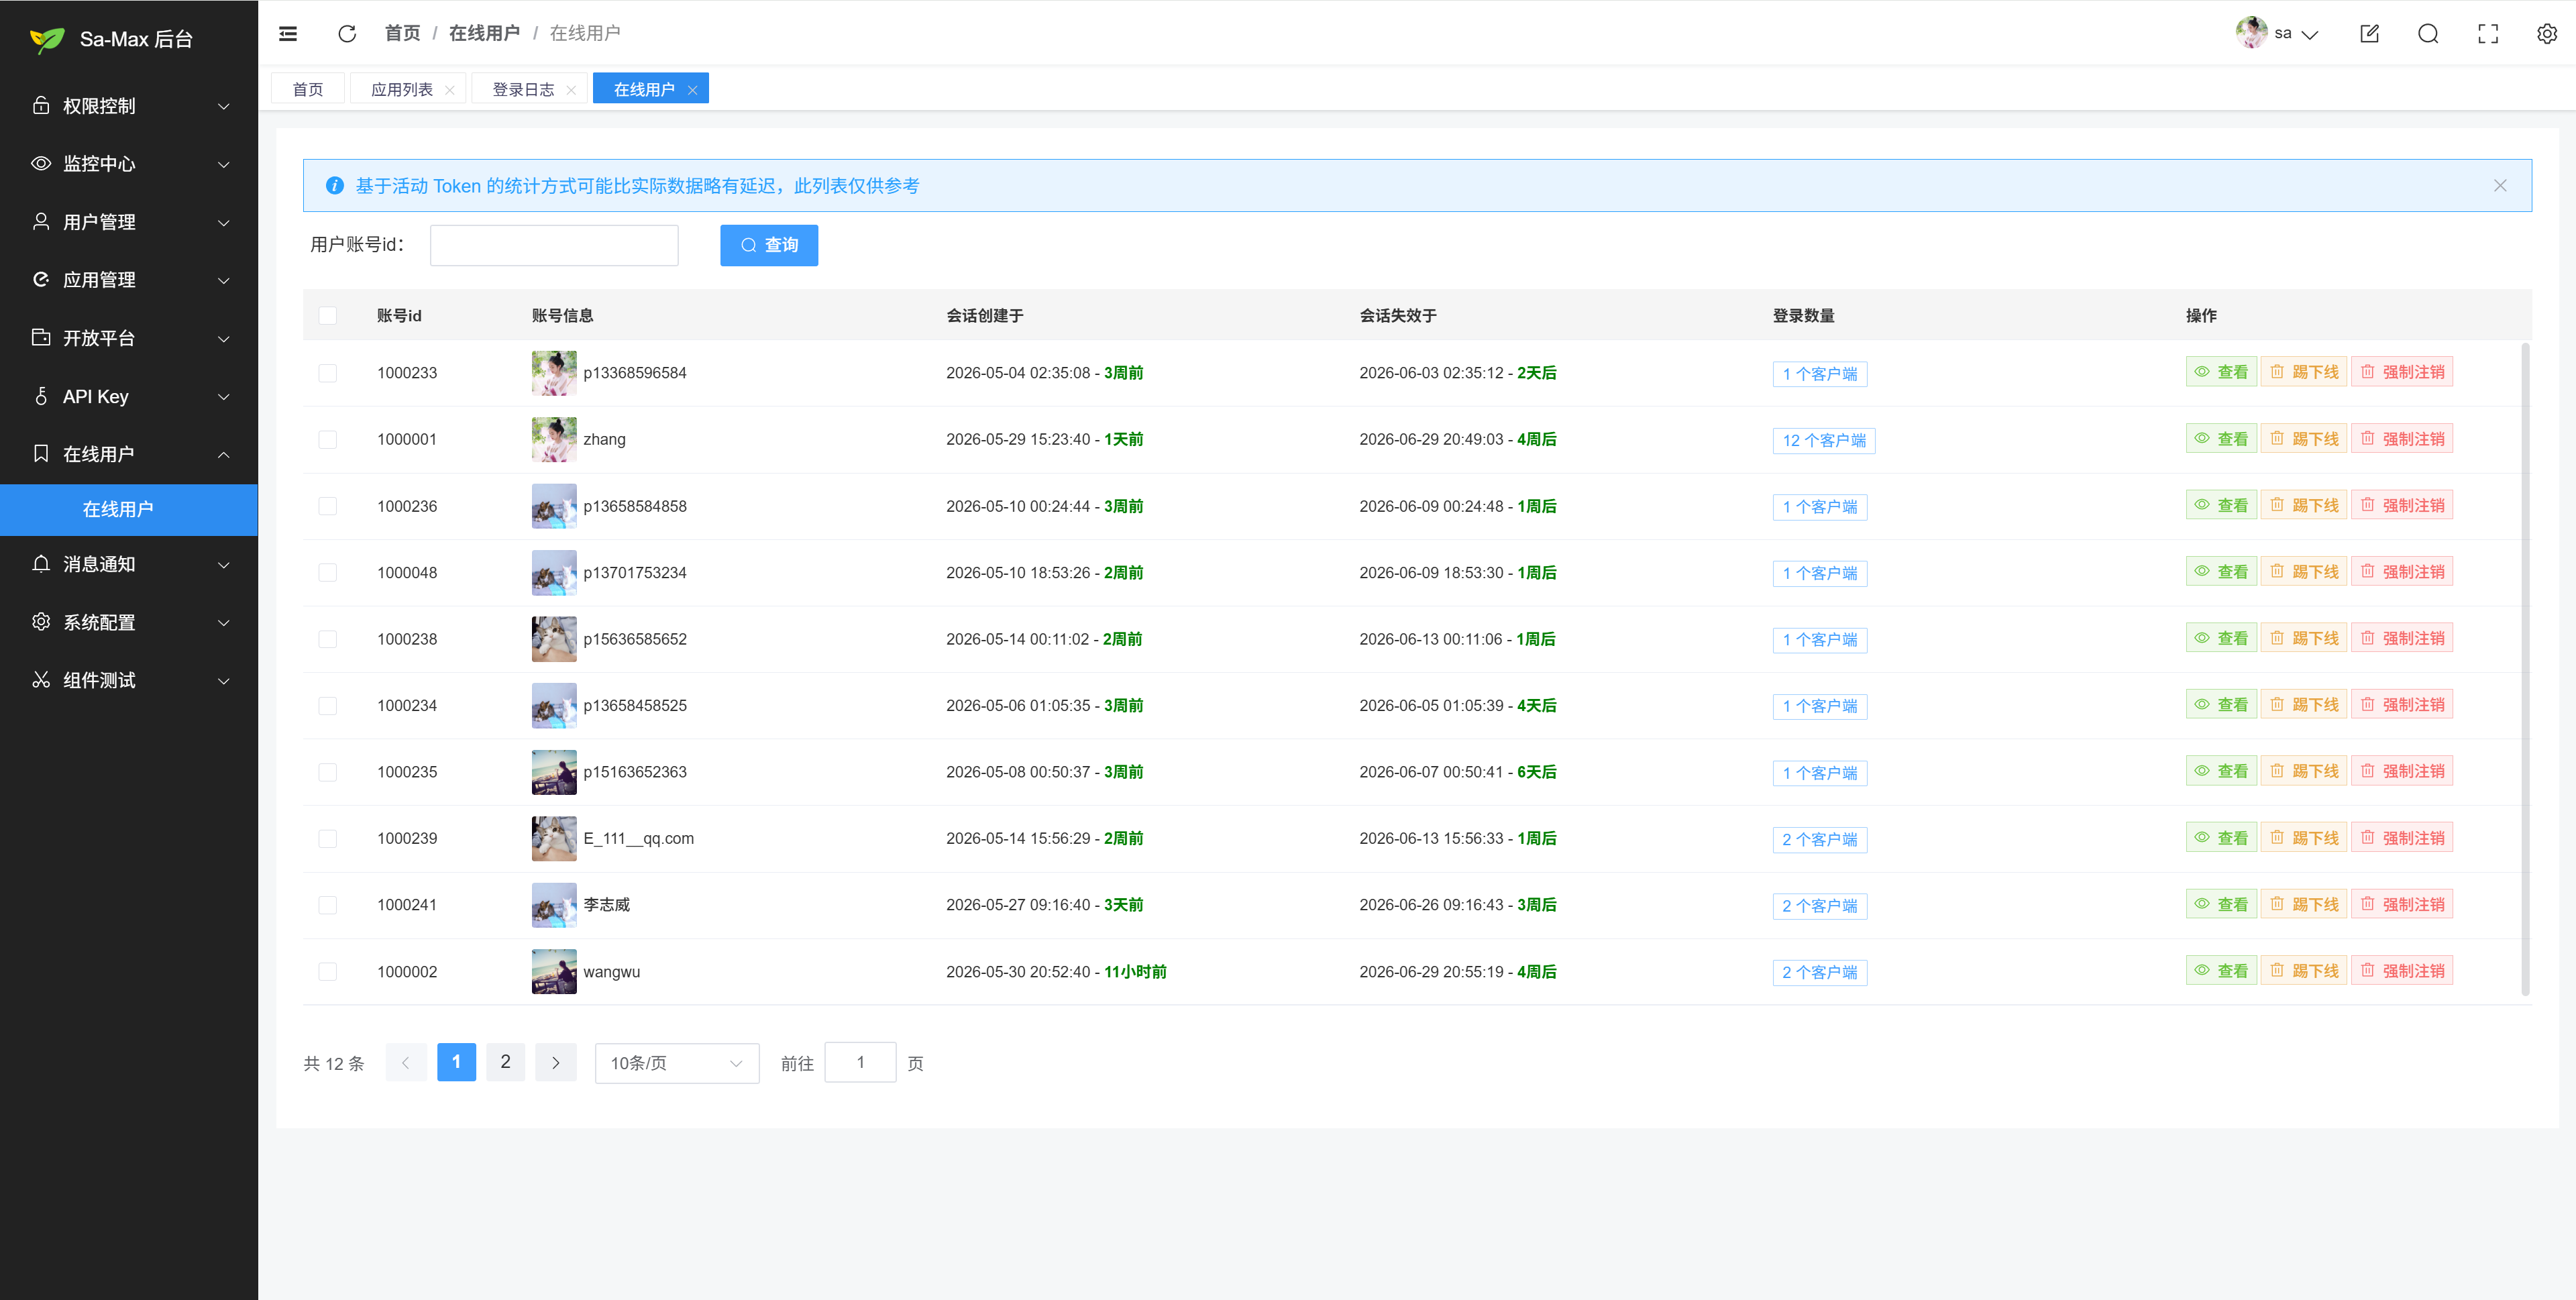Click the refresh page icon
Screen dimensions: 2576x1300
tap(347, 34)
